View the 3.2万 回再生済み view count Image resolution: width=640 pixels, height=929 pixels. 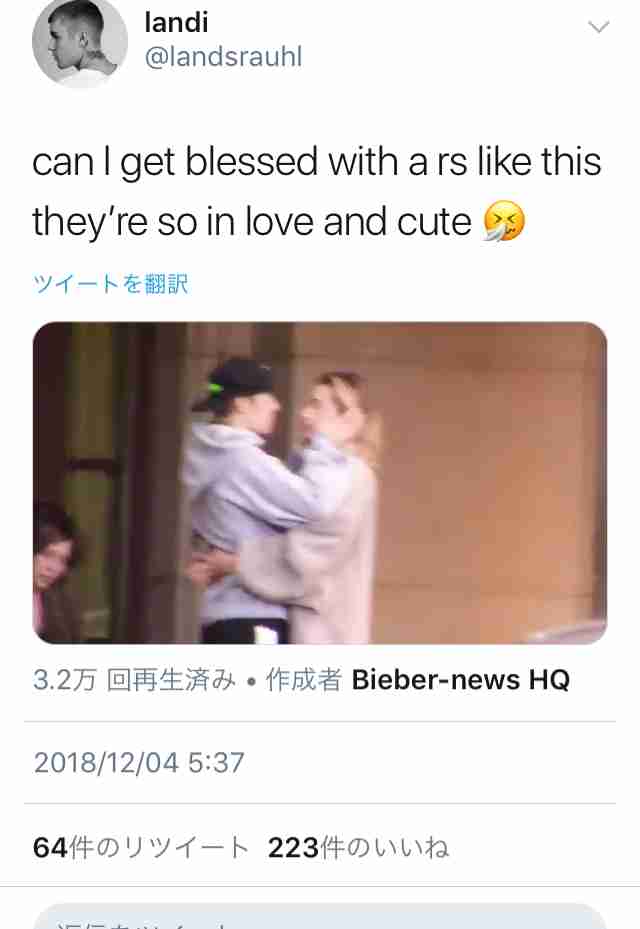(135, 680)
